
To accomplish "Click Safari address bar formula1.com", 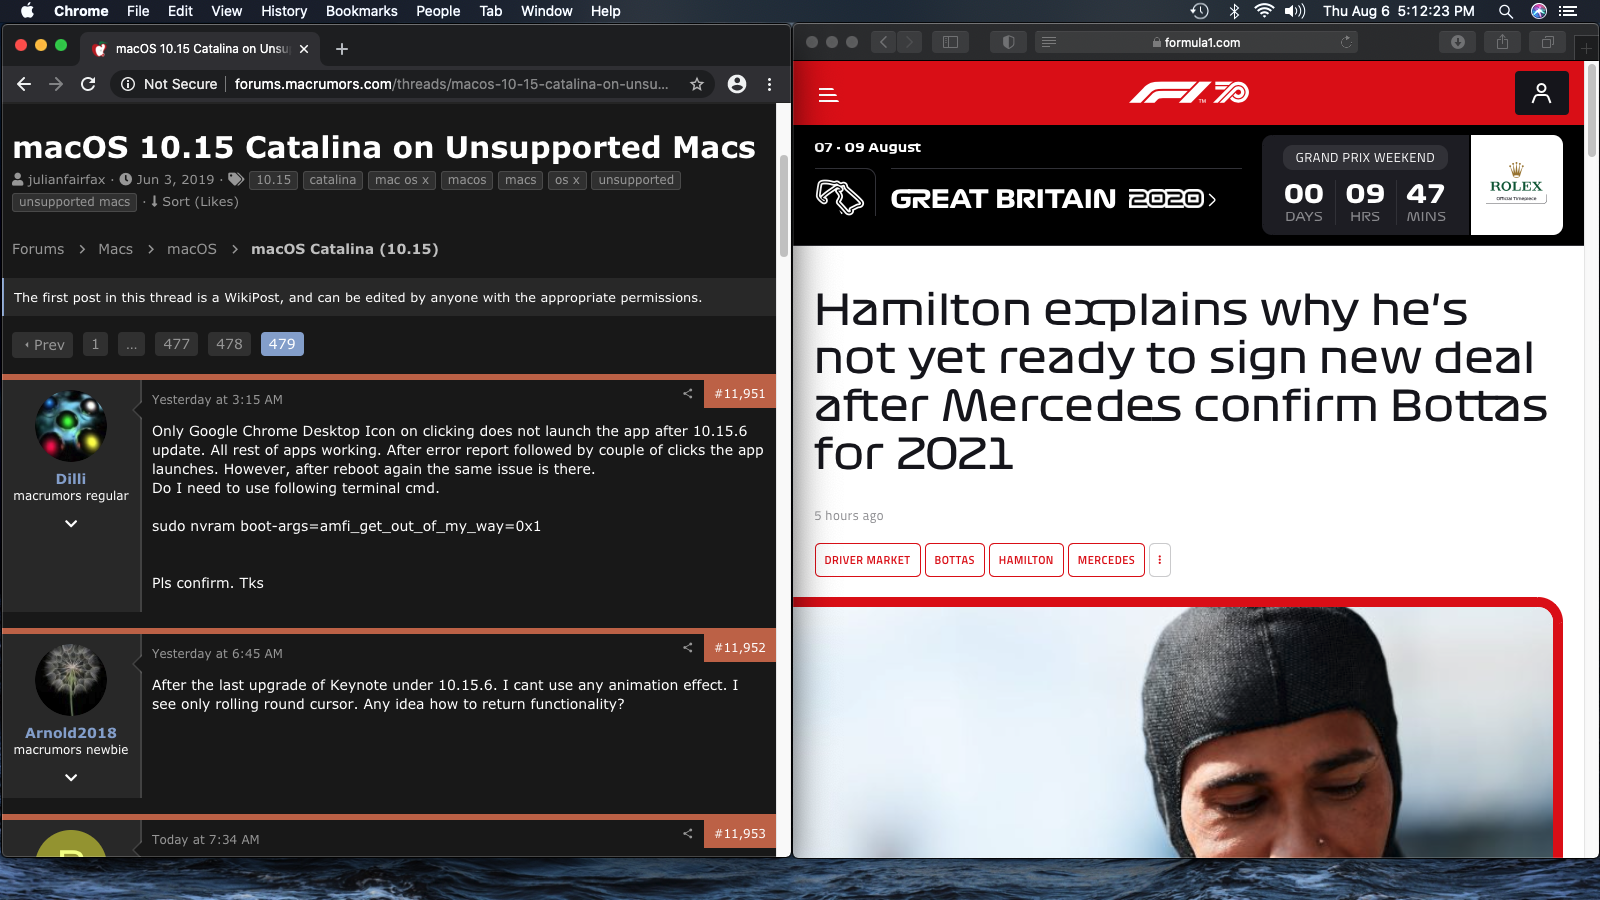I will (1196, 42).
